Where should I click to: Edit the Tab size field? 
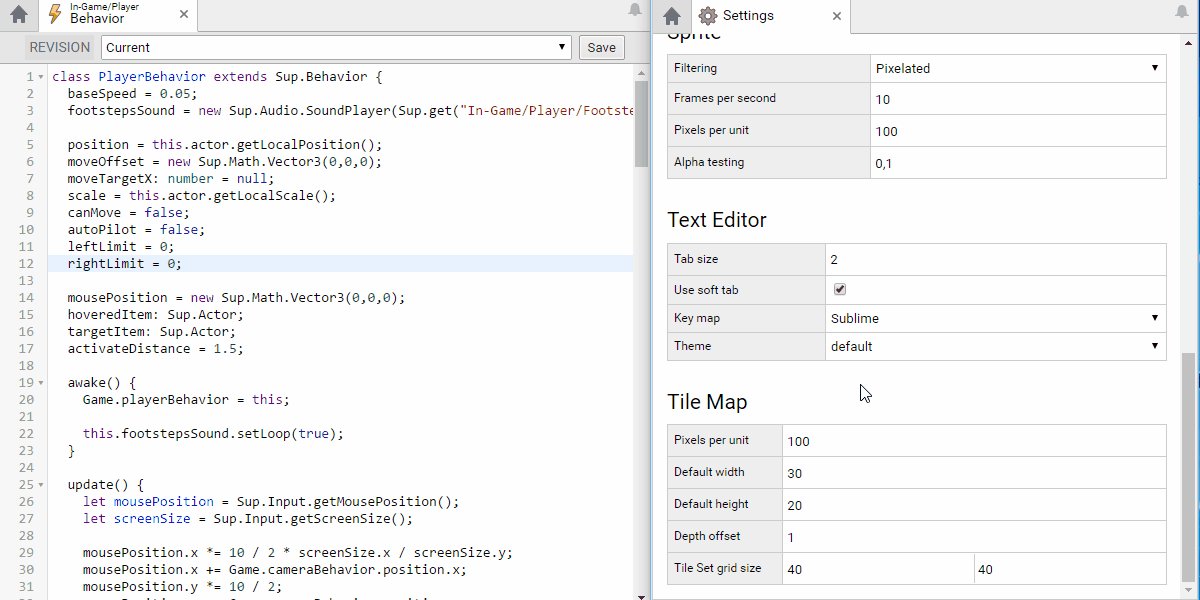[x=996, y=259]
